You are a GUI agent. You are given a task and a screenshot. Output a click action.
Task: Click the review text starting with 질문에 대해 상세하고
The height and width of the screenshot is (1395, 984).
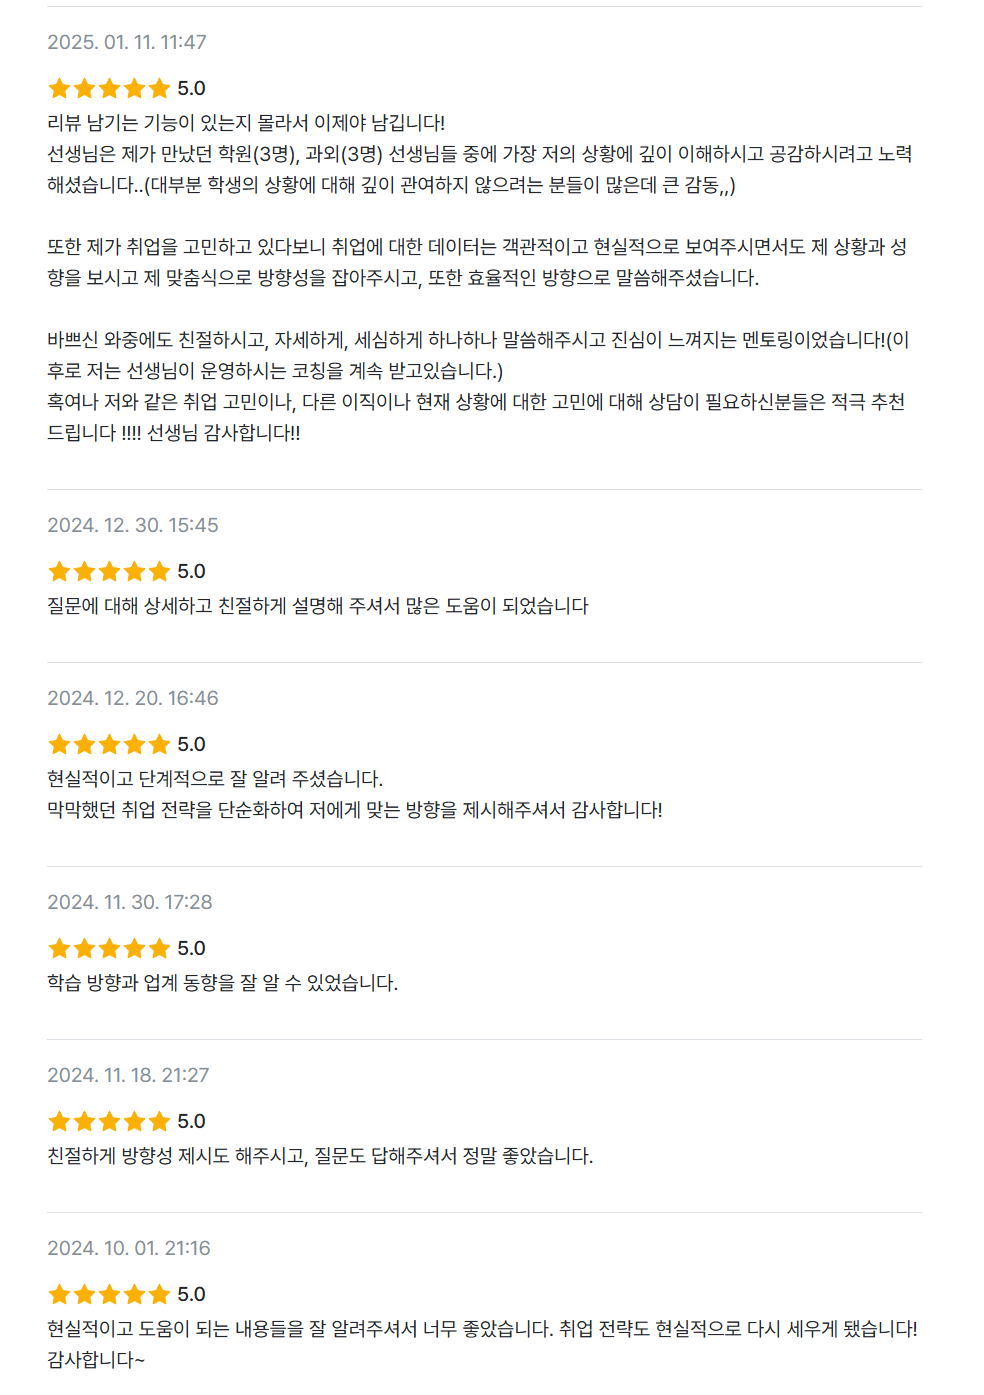pyautogui.click(x=318, y=606)
